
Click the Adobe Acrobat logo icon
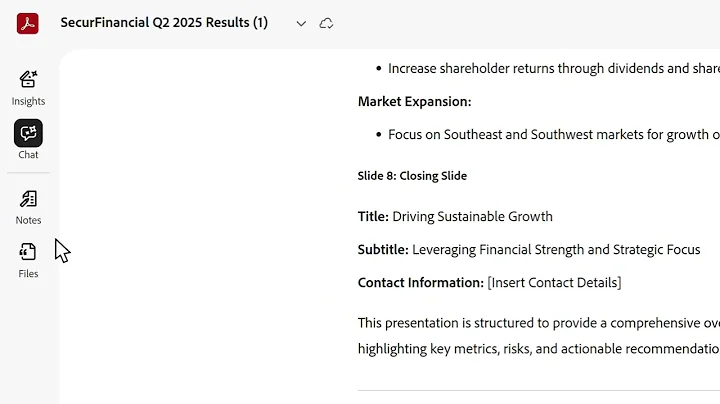[x=28, y=23]
